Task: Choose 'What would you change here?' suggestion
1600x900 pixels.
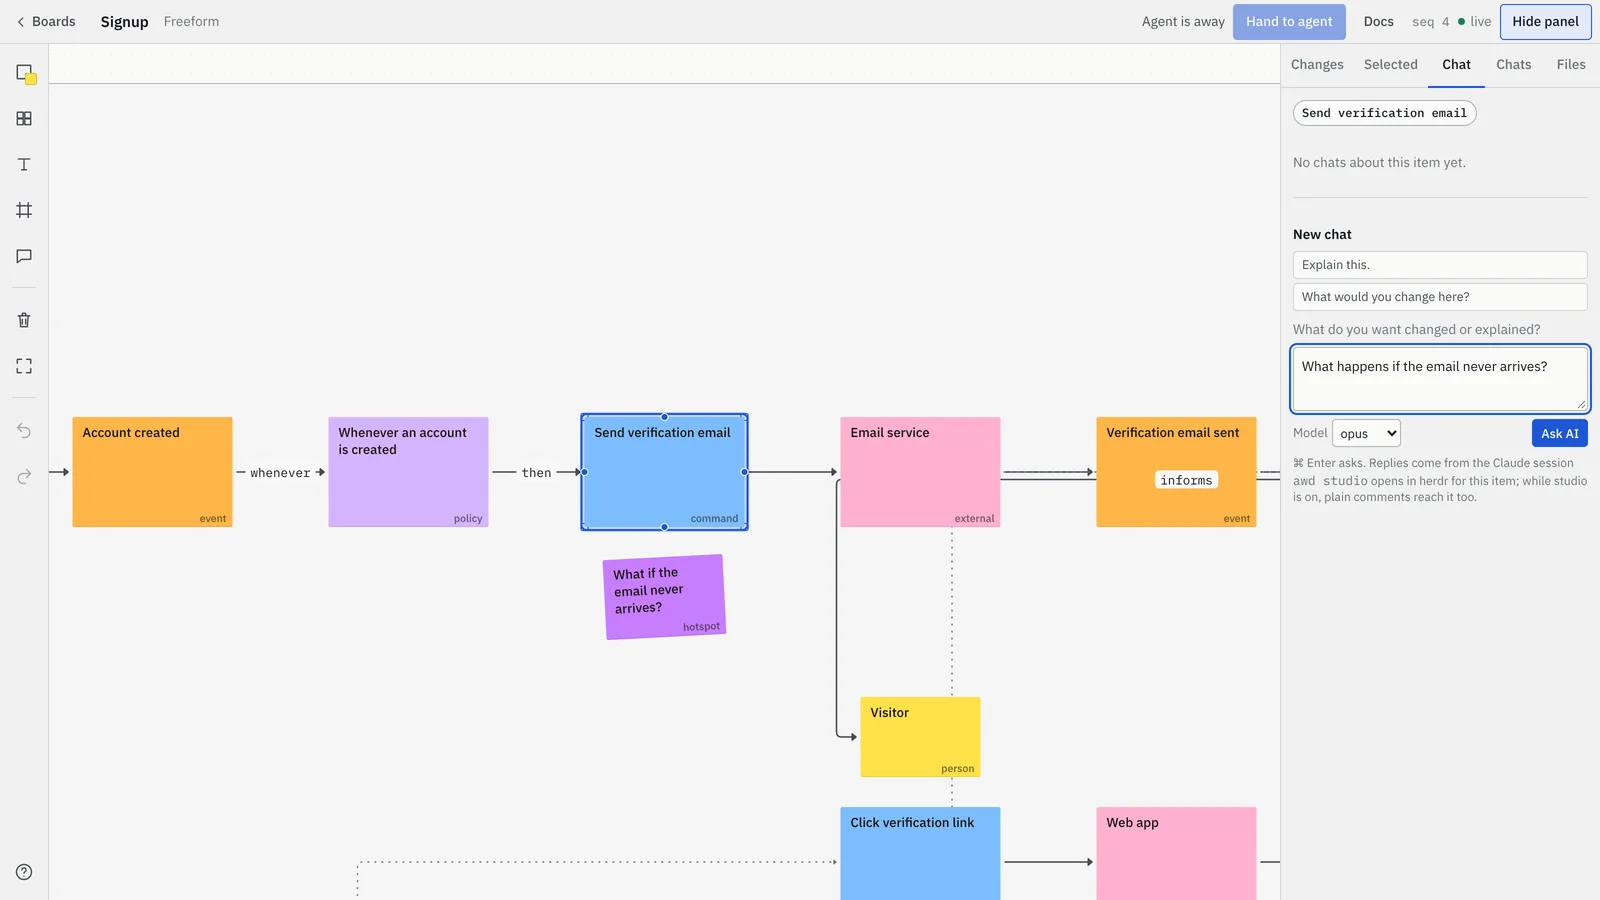Action: tap(1440, 297)
